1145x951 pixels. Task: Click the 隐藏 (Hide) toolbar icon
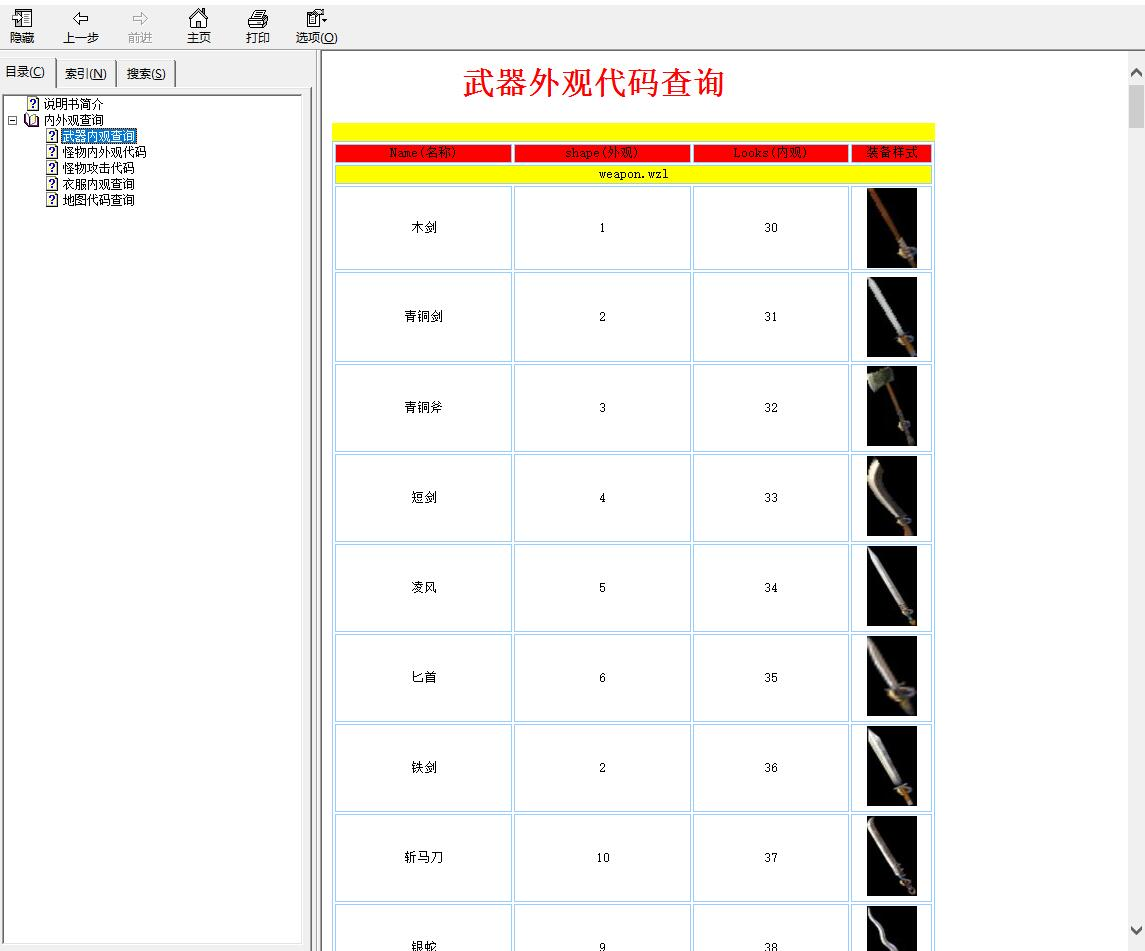pyautogui.click(x=22, y=19)
